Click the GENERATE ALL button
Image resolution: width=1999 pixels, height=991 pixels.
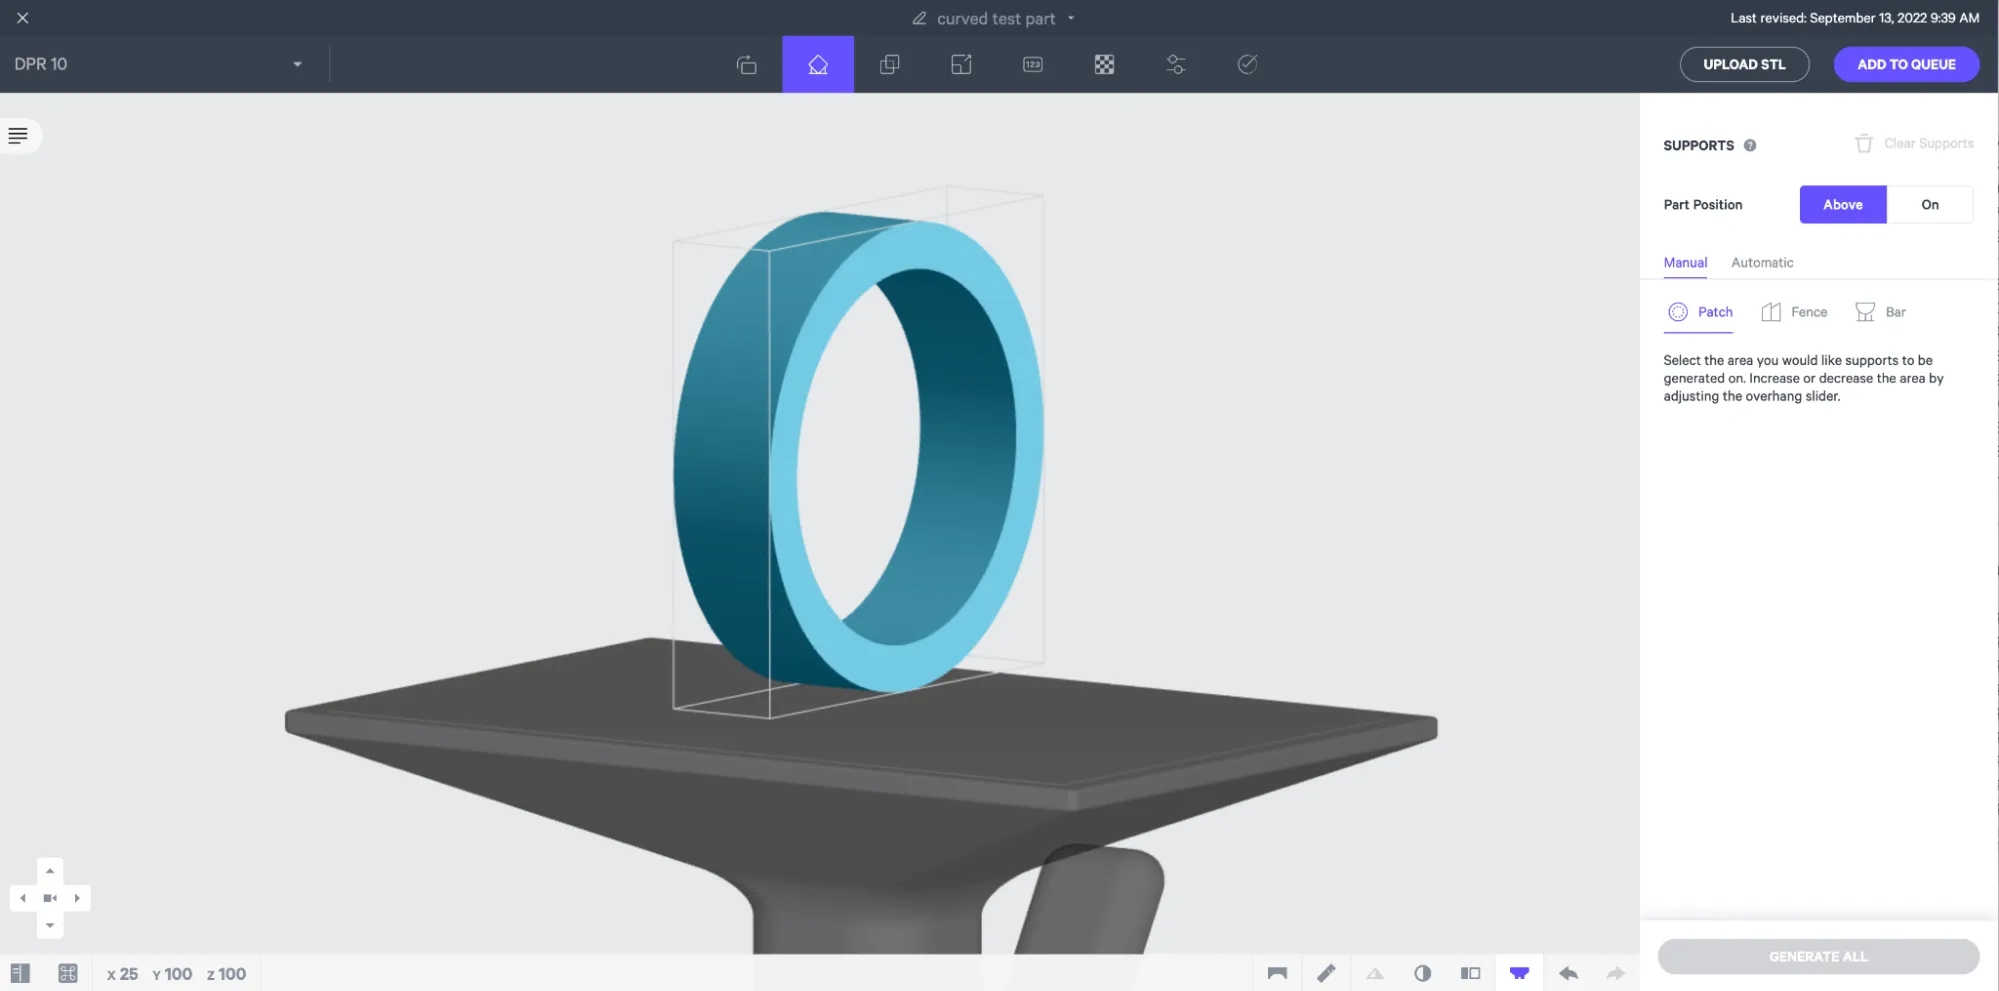1818,956
